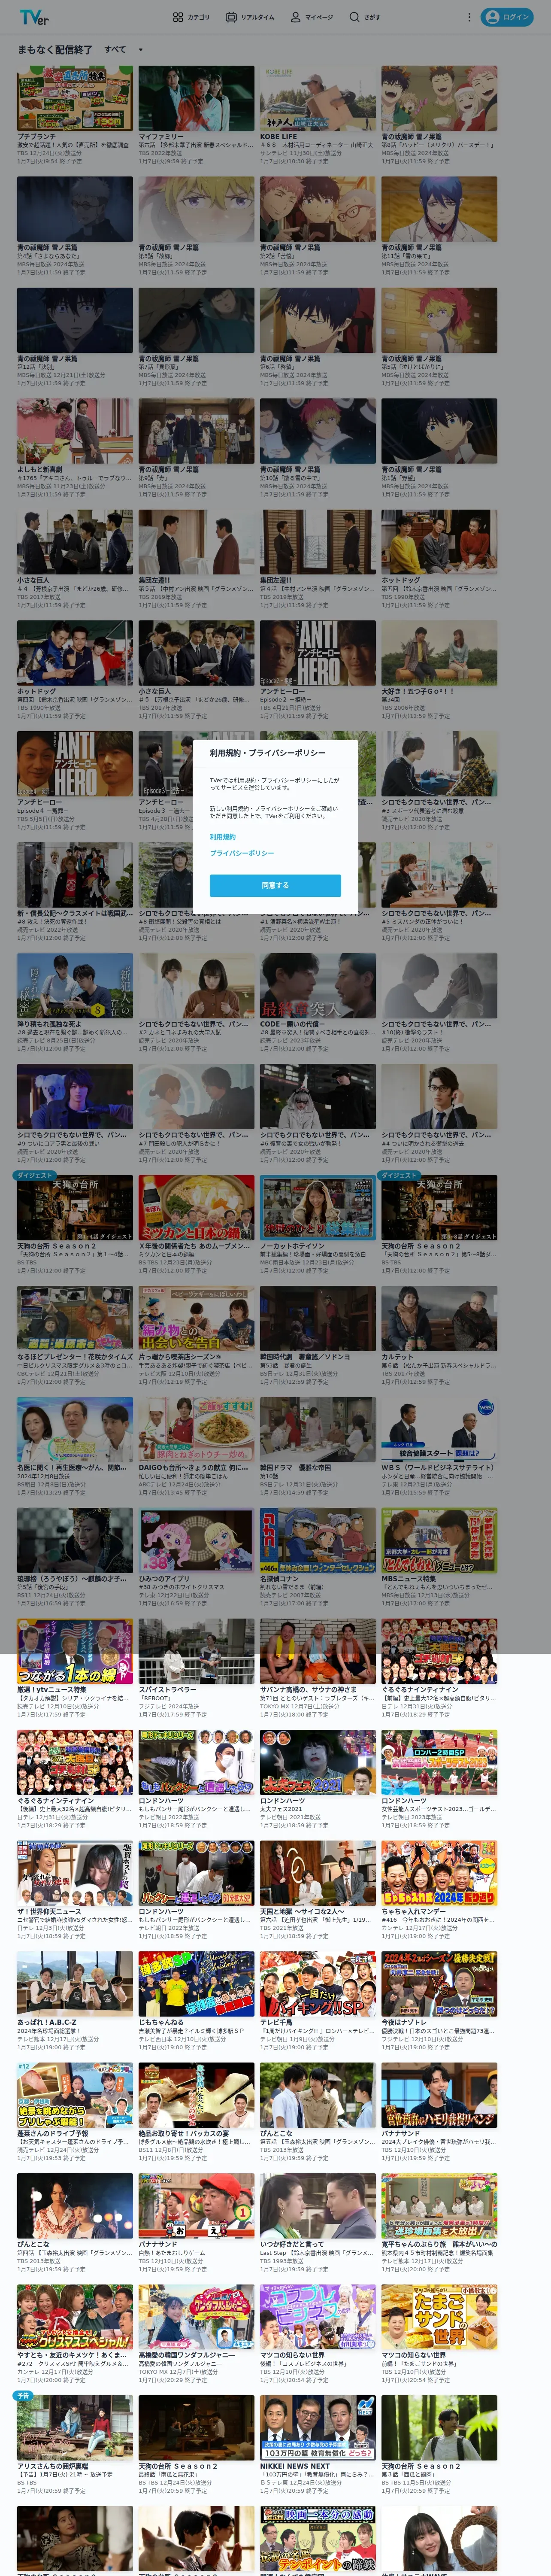Open the よしもと新喜劇 thumbnail

(75, 431)
